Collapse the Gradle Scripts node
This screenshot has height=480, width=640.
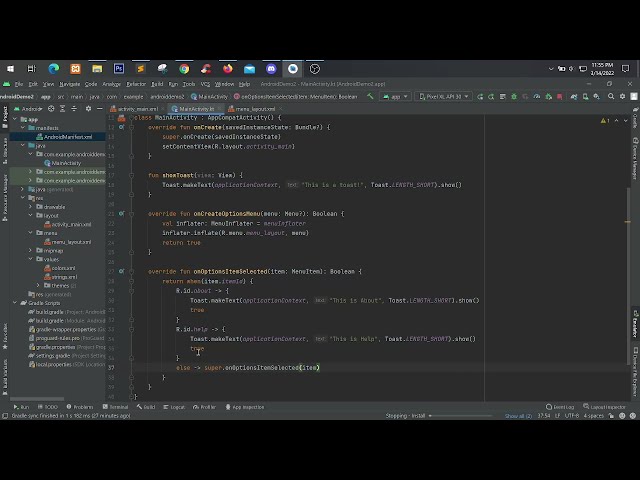point(16,303)
